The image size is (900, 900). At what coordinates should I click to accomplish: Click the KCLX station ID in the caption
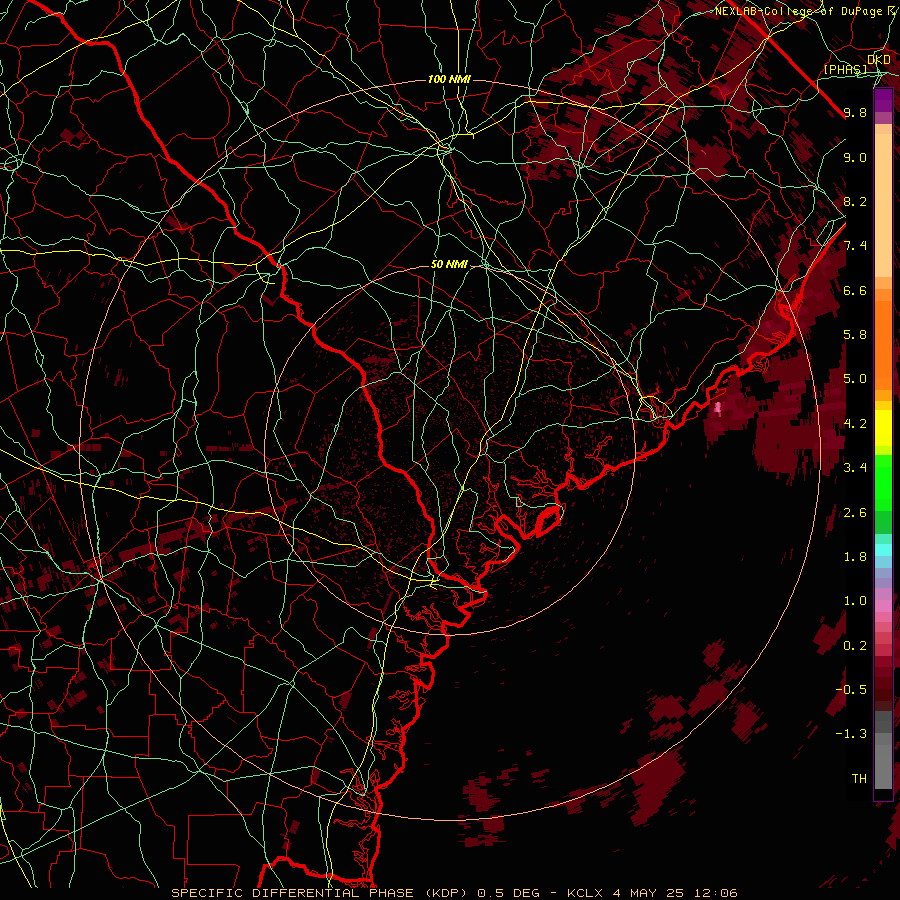584,893
